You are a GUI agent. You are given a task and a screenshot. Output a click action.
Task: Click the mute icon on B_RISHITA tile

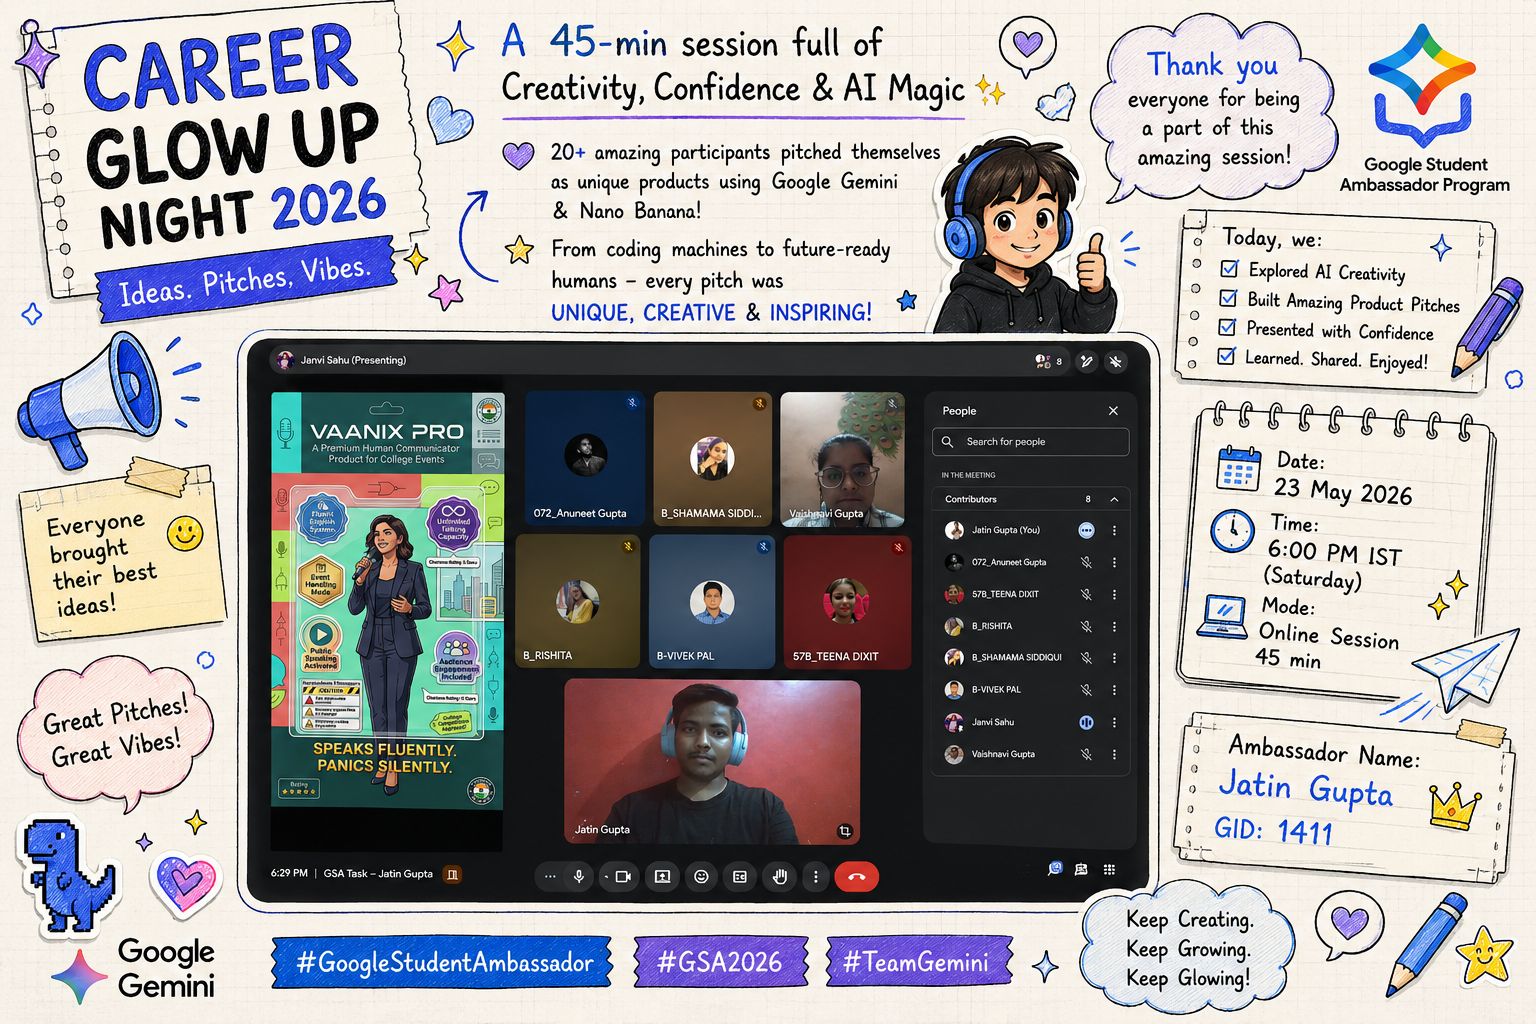pos(628,546)
